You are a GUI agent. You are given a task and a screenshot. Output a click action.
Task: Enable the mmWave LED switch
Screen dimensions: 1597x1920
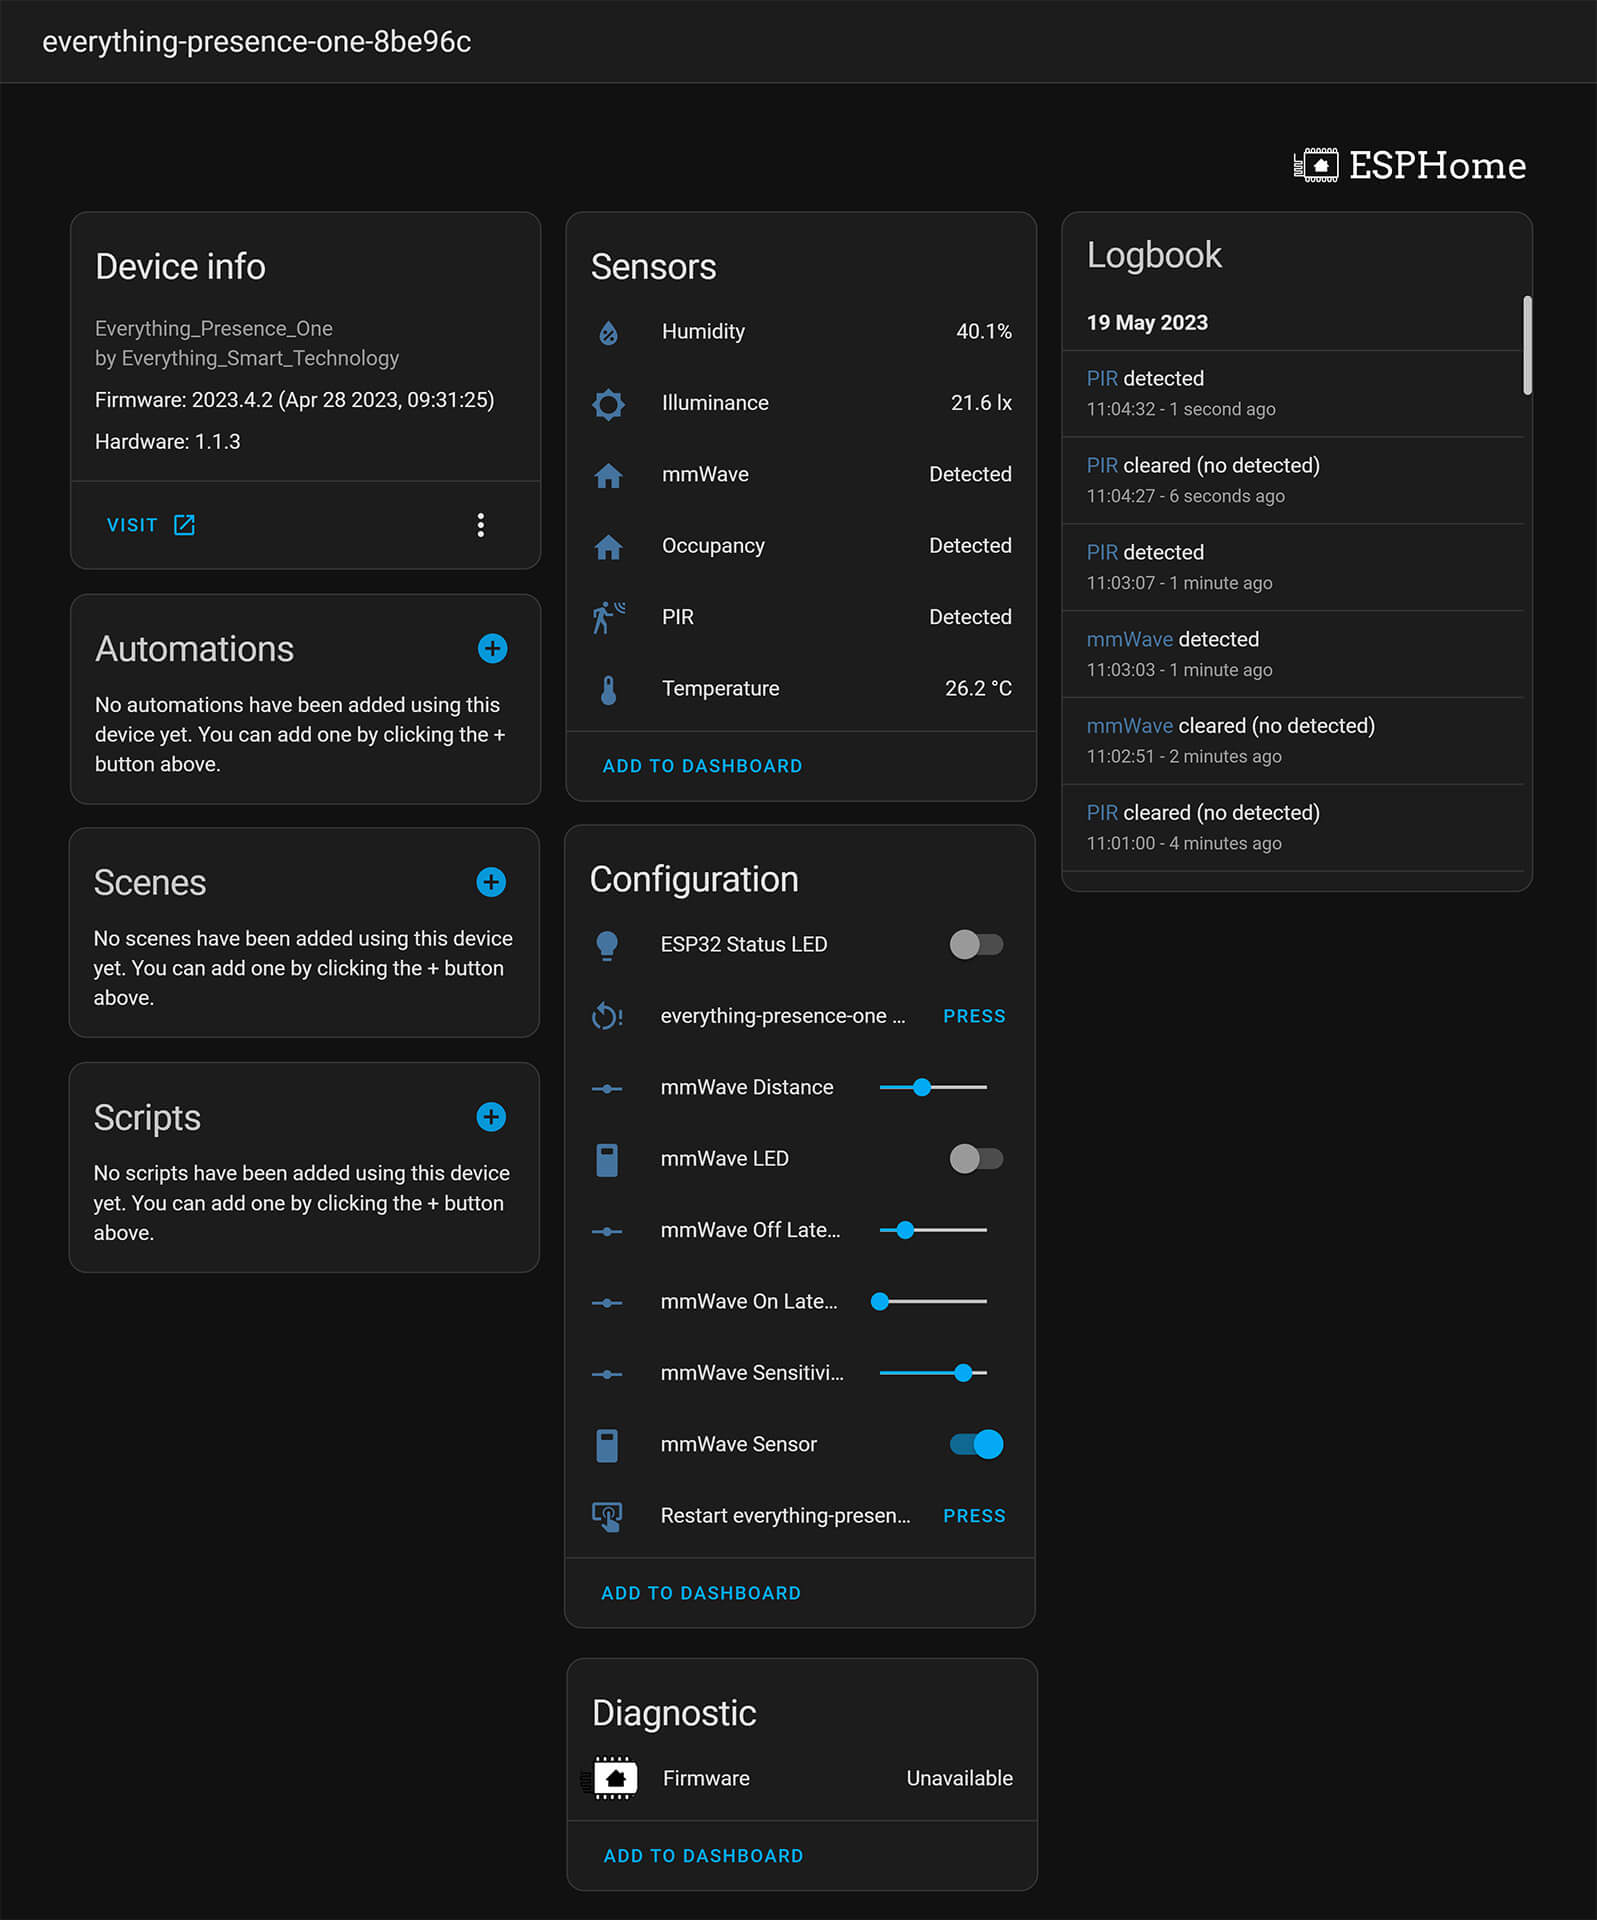[976, 1159]
